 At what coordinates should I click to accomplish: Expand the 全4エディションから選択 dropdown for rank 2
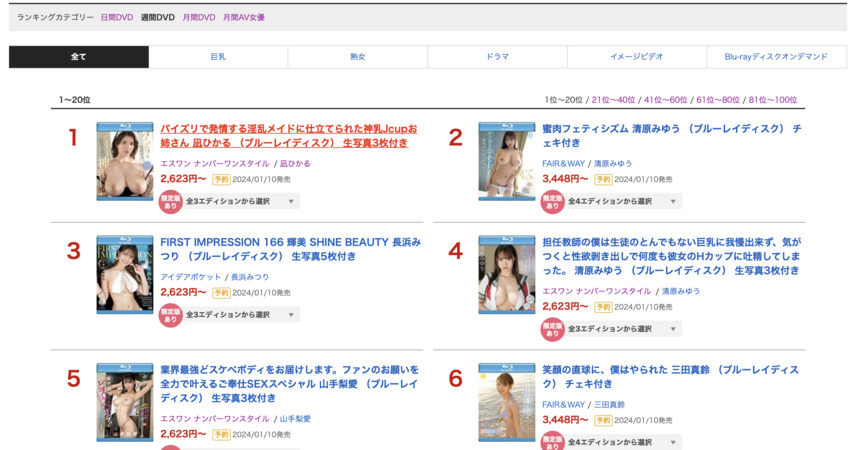coord(623,201)
